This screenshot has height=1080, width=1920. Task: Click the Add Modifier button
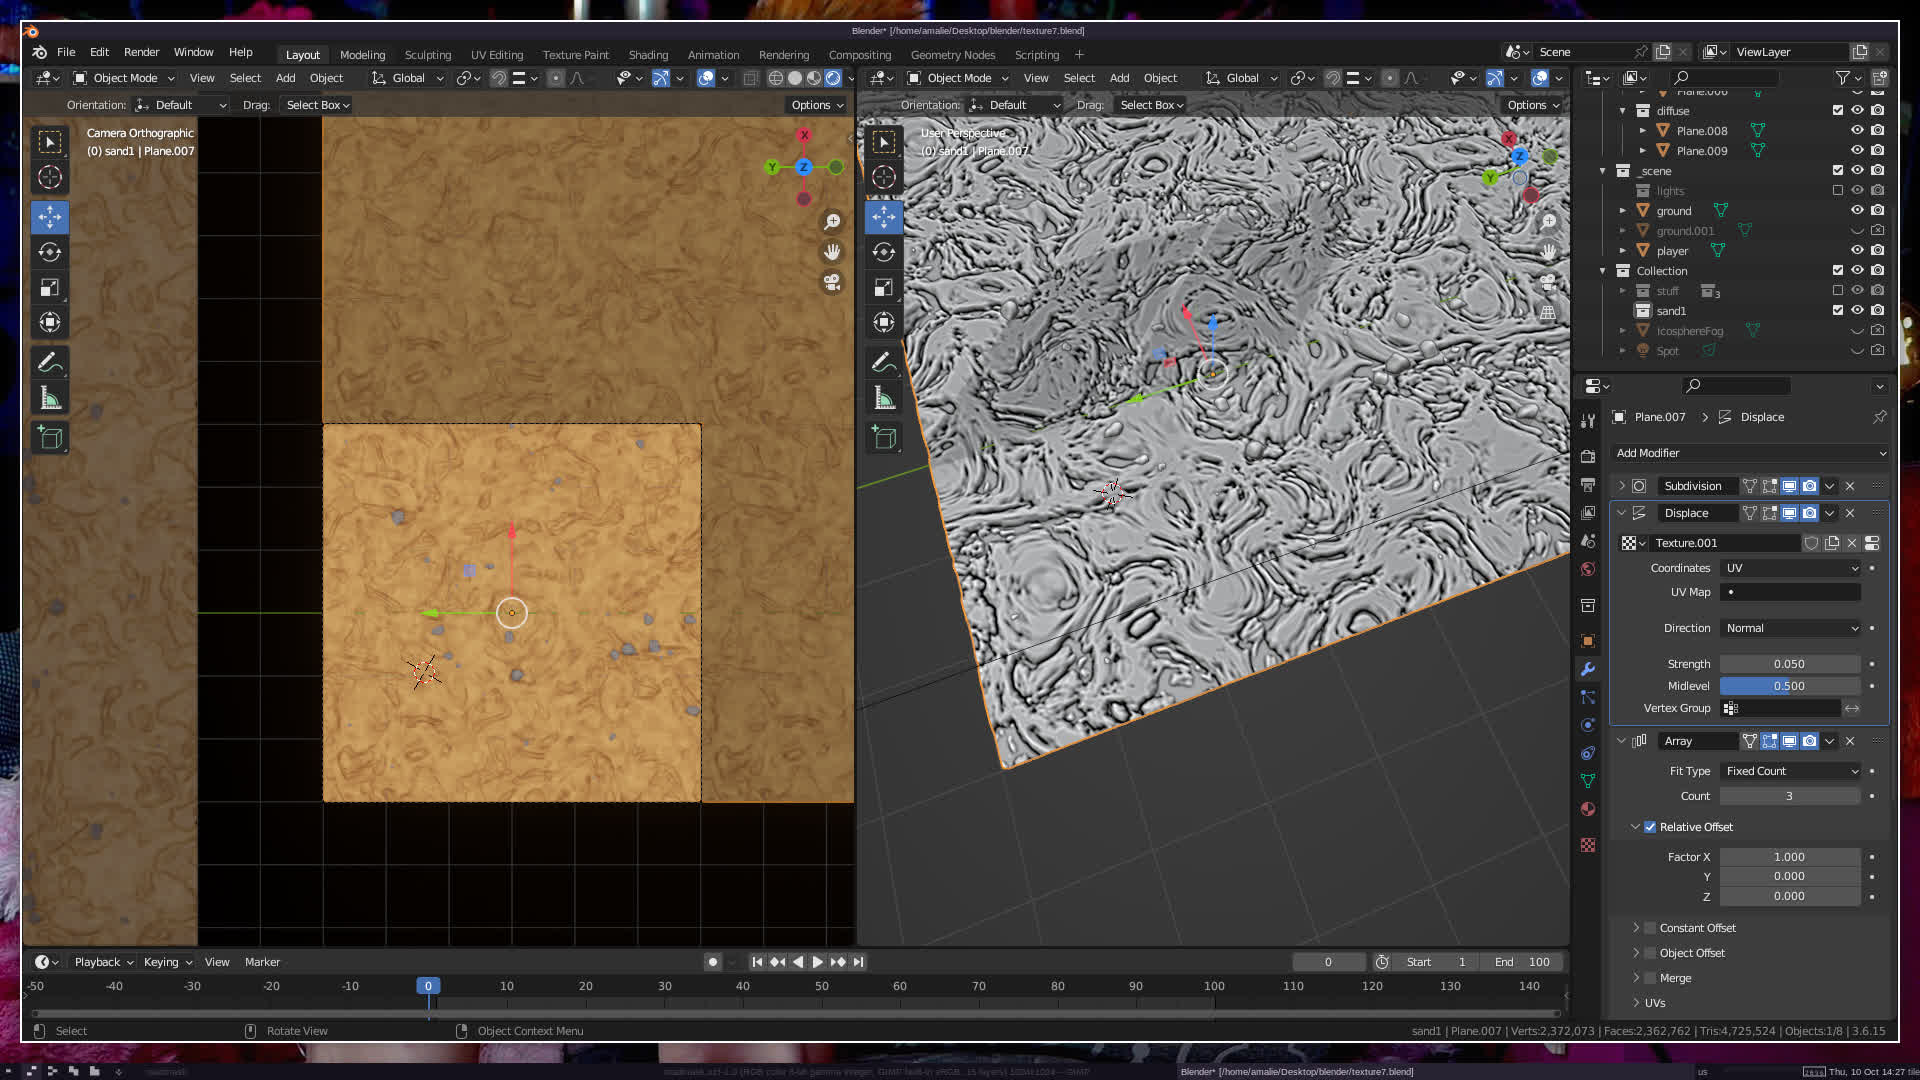coord(1750,453)
